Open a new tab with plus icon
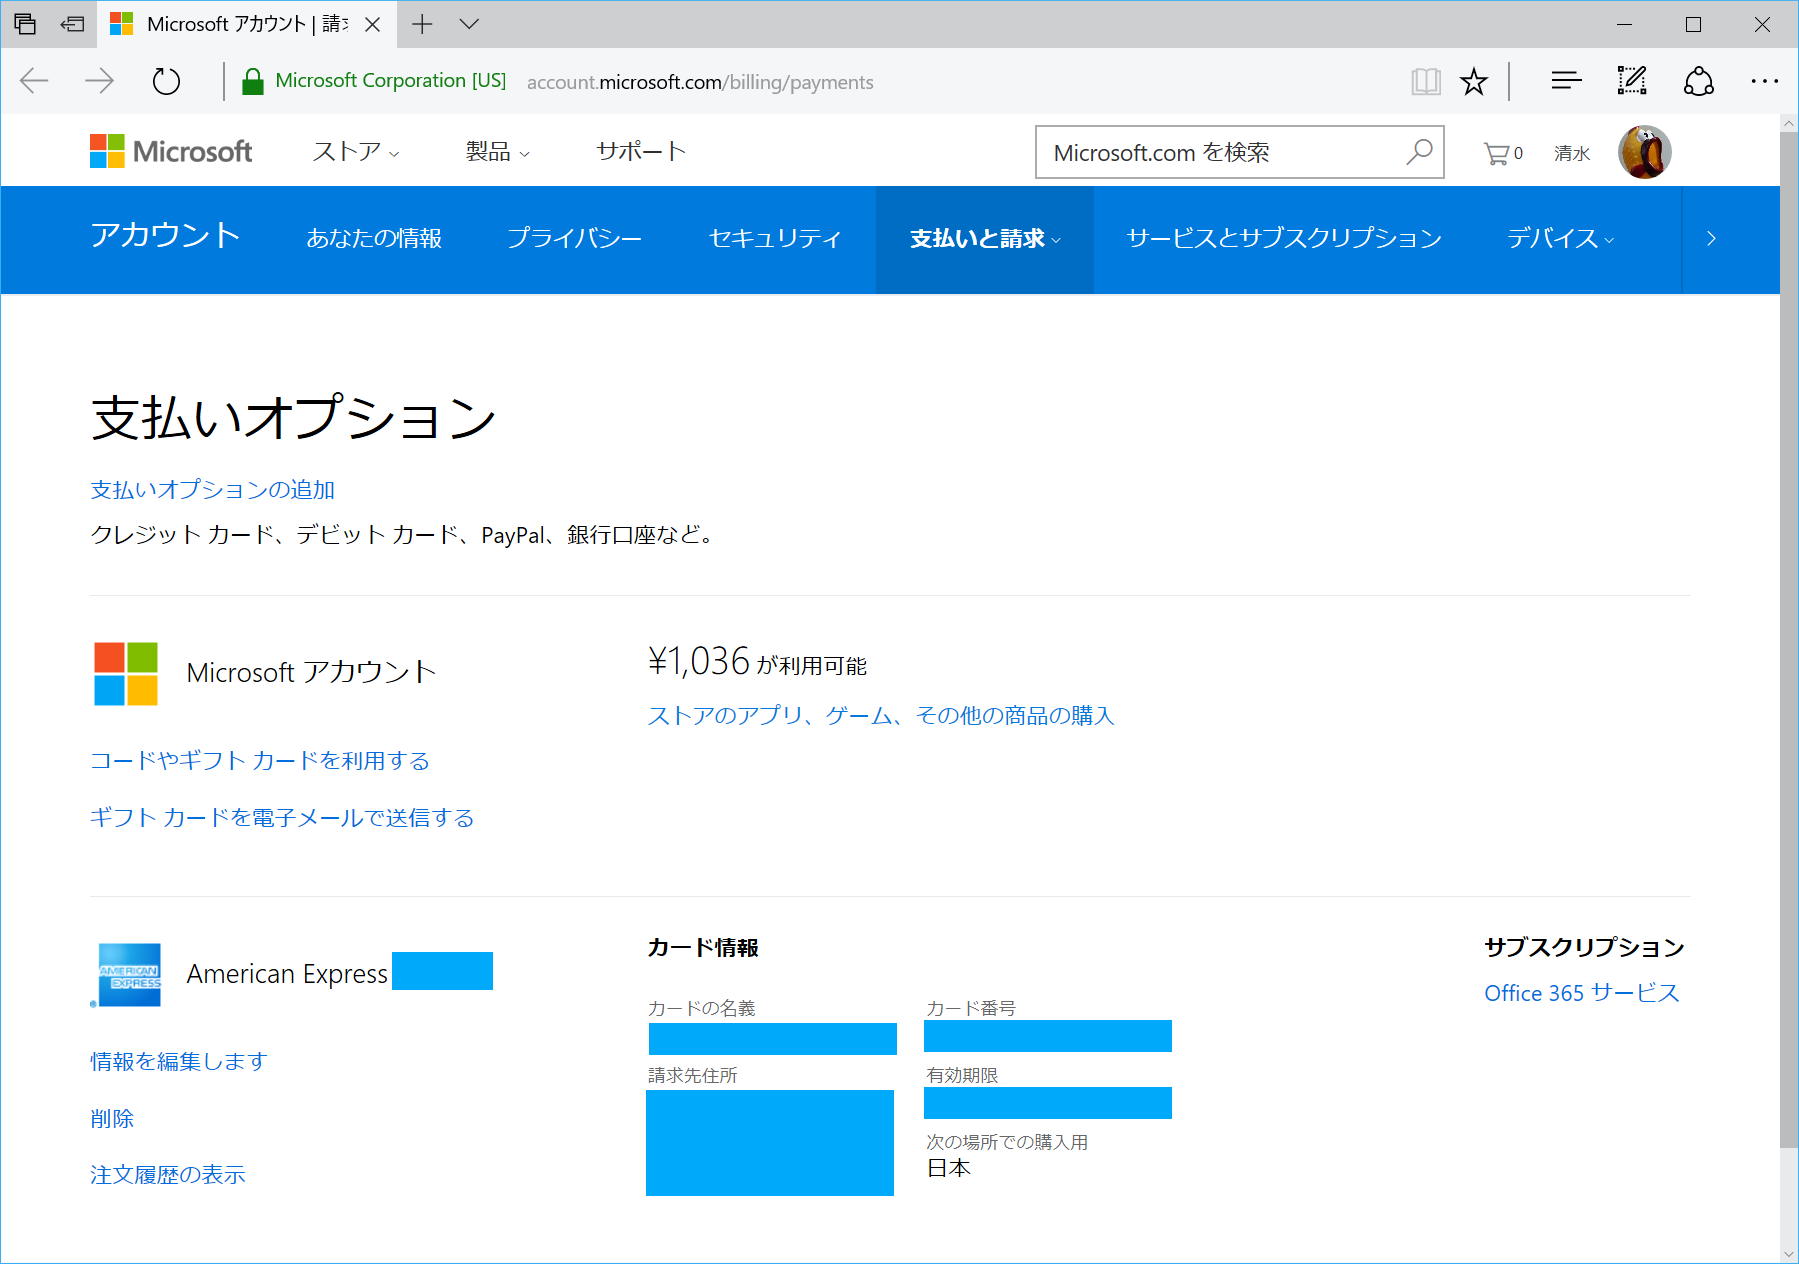Viewport: 1799px width, 1264px height. (x=422, y=24)
